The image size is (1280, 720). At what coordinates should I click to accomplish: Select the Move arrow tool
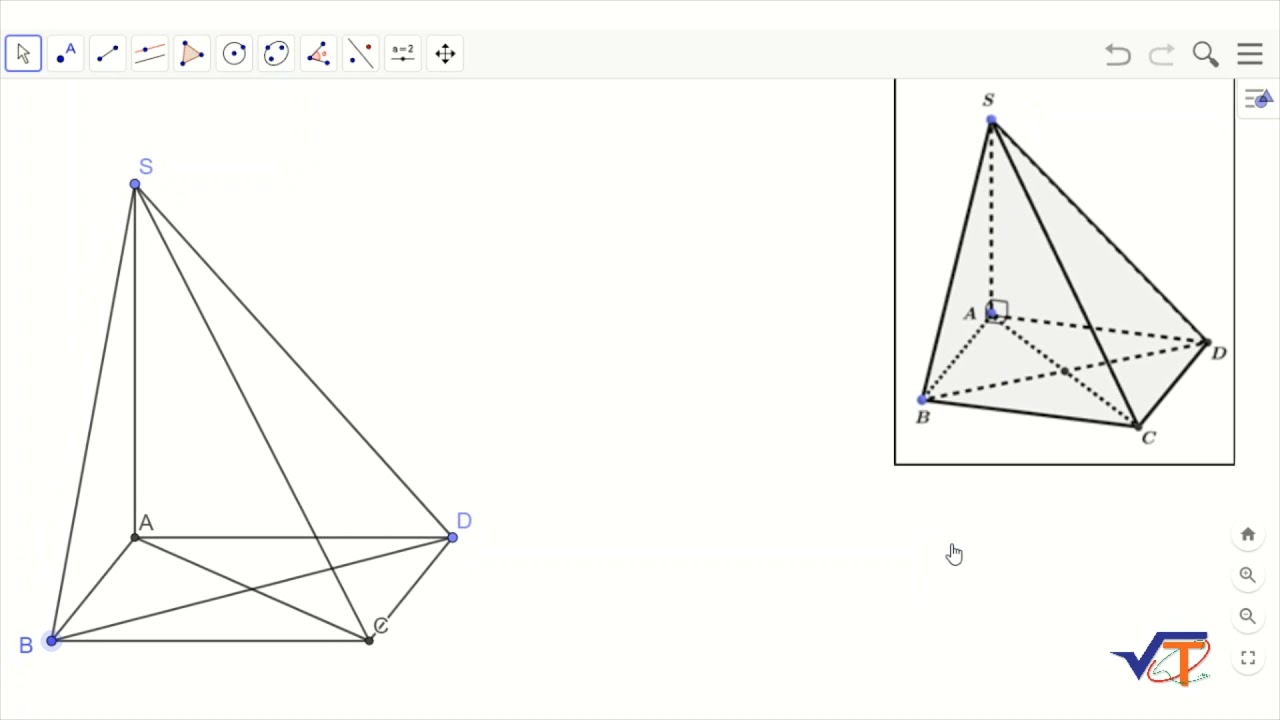coord(23,53)
